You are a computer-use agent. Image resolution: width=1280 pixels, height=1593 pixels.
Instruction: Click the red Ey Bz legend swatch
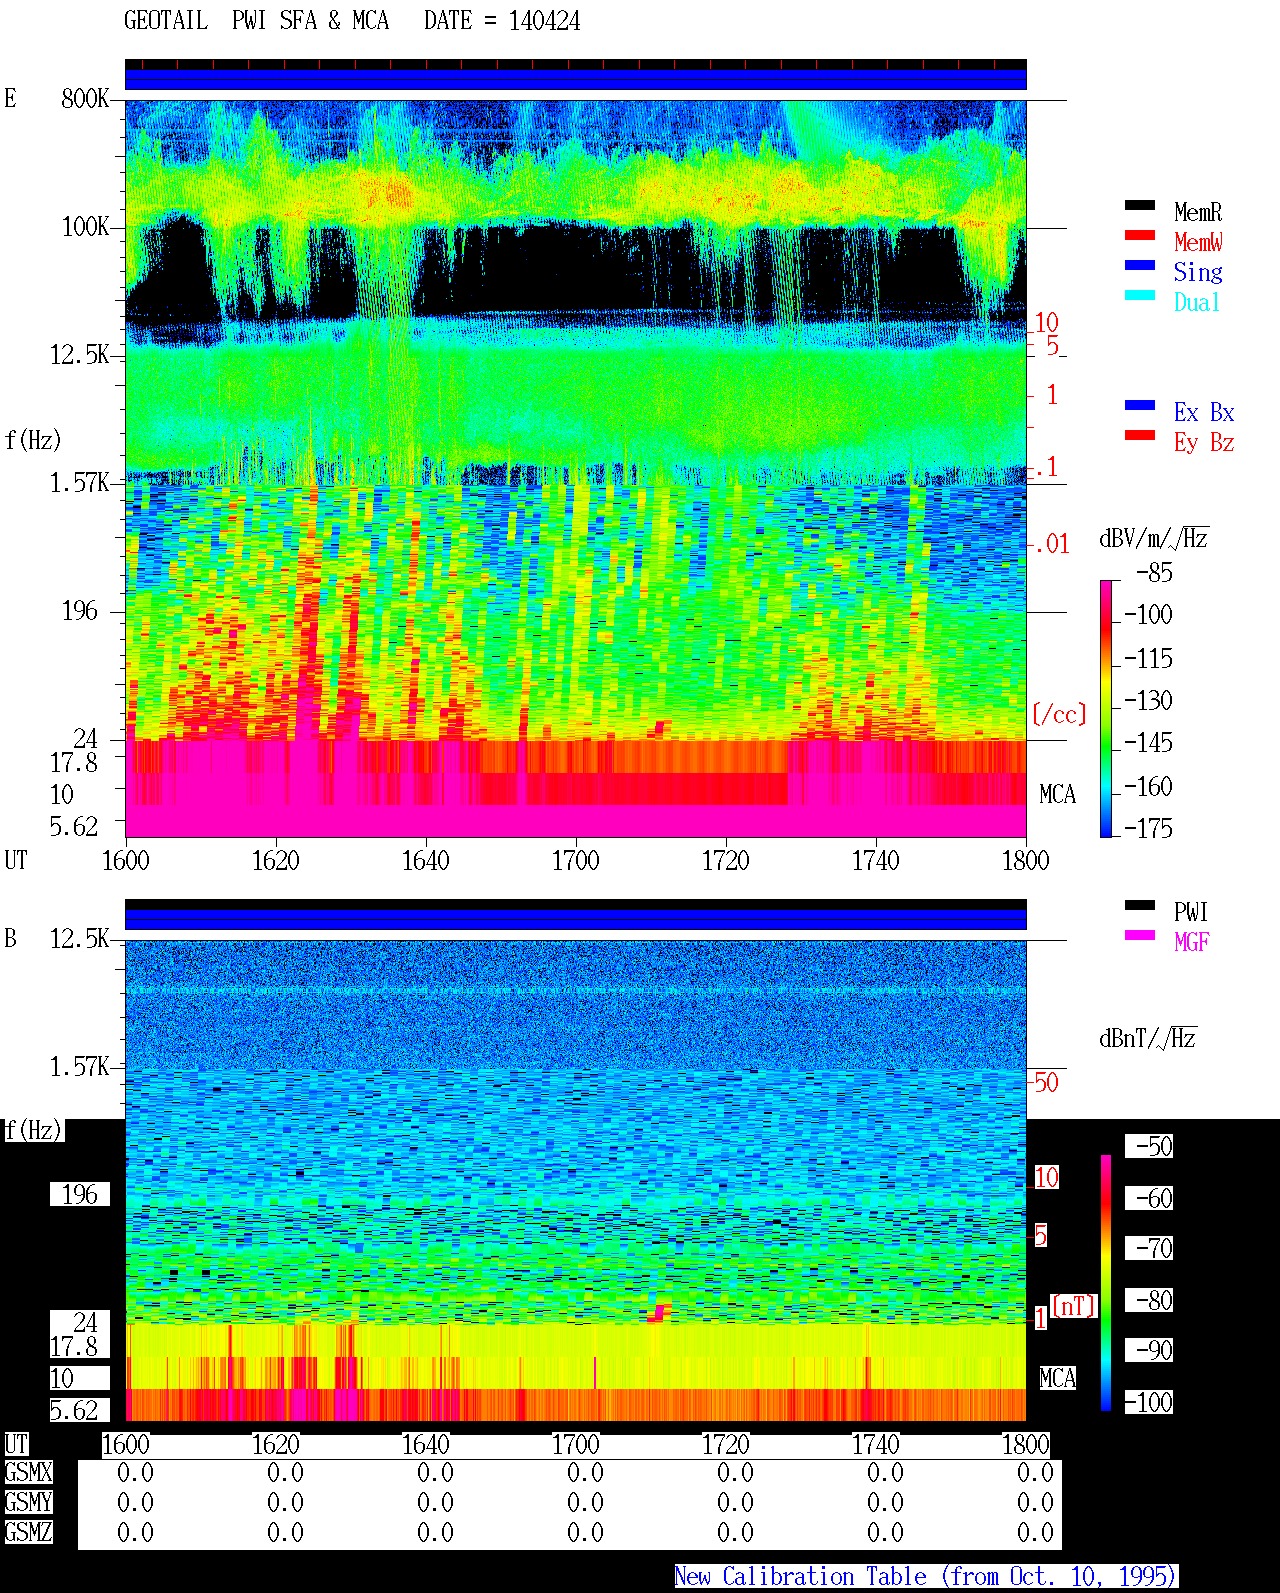pyautogui.click(x=1140, y=436)
